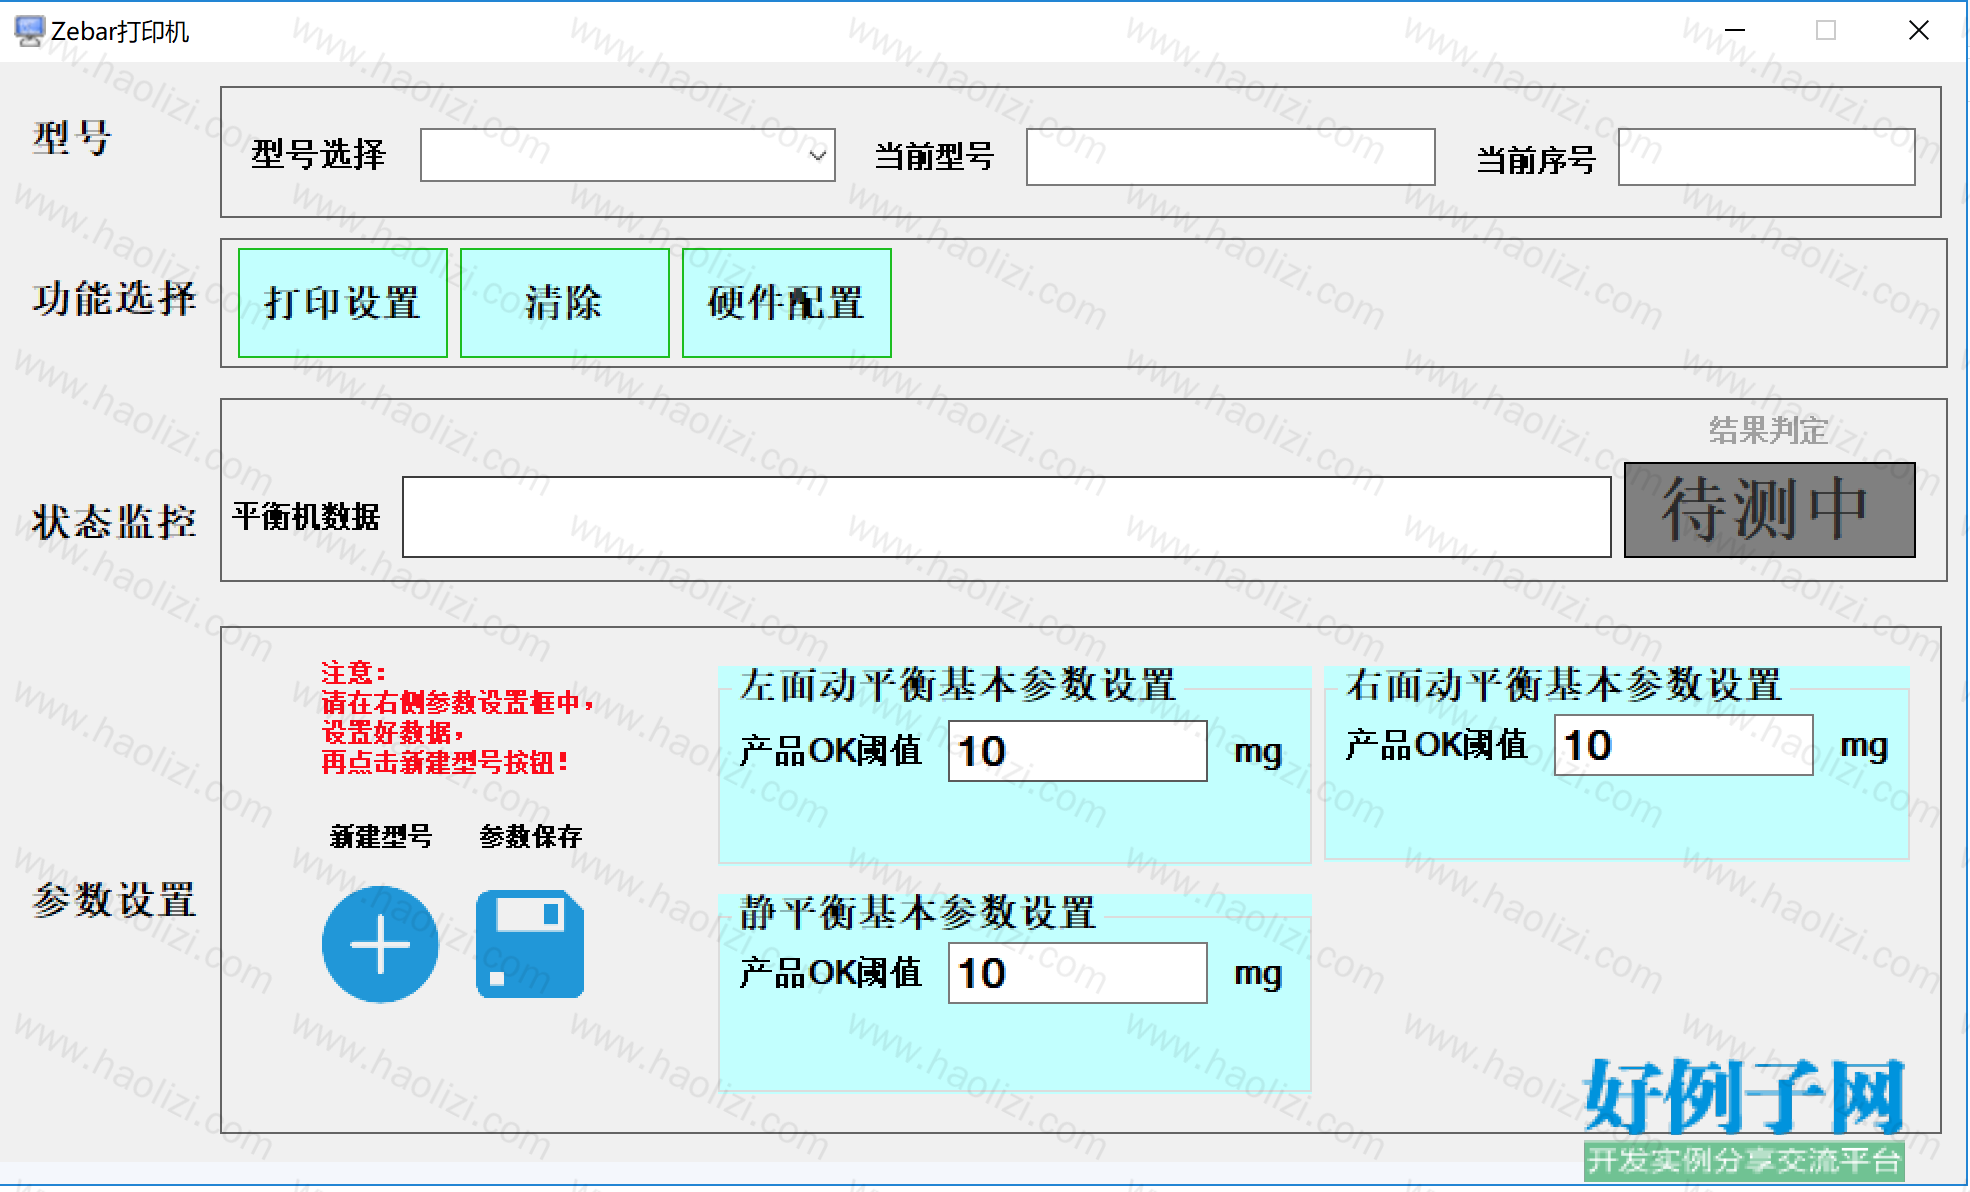Minimize the Zebar打印机 window
This screenshot has height=1192, width=1970.
pyautogui.click(x=1735, y=30)
